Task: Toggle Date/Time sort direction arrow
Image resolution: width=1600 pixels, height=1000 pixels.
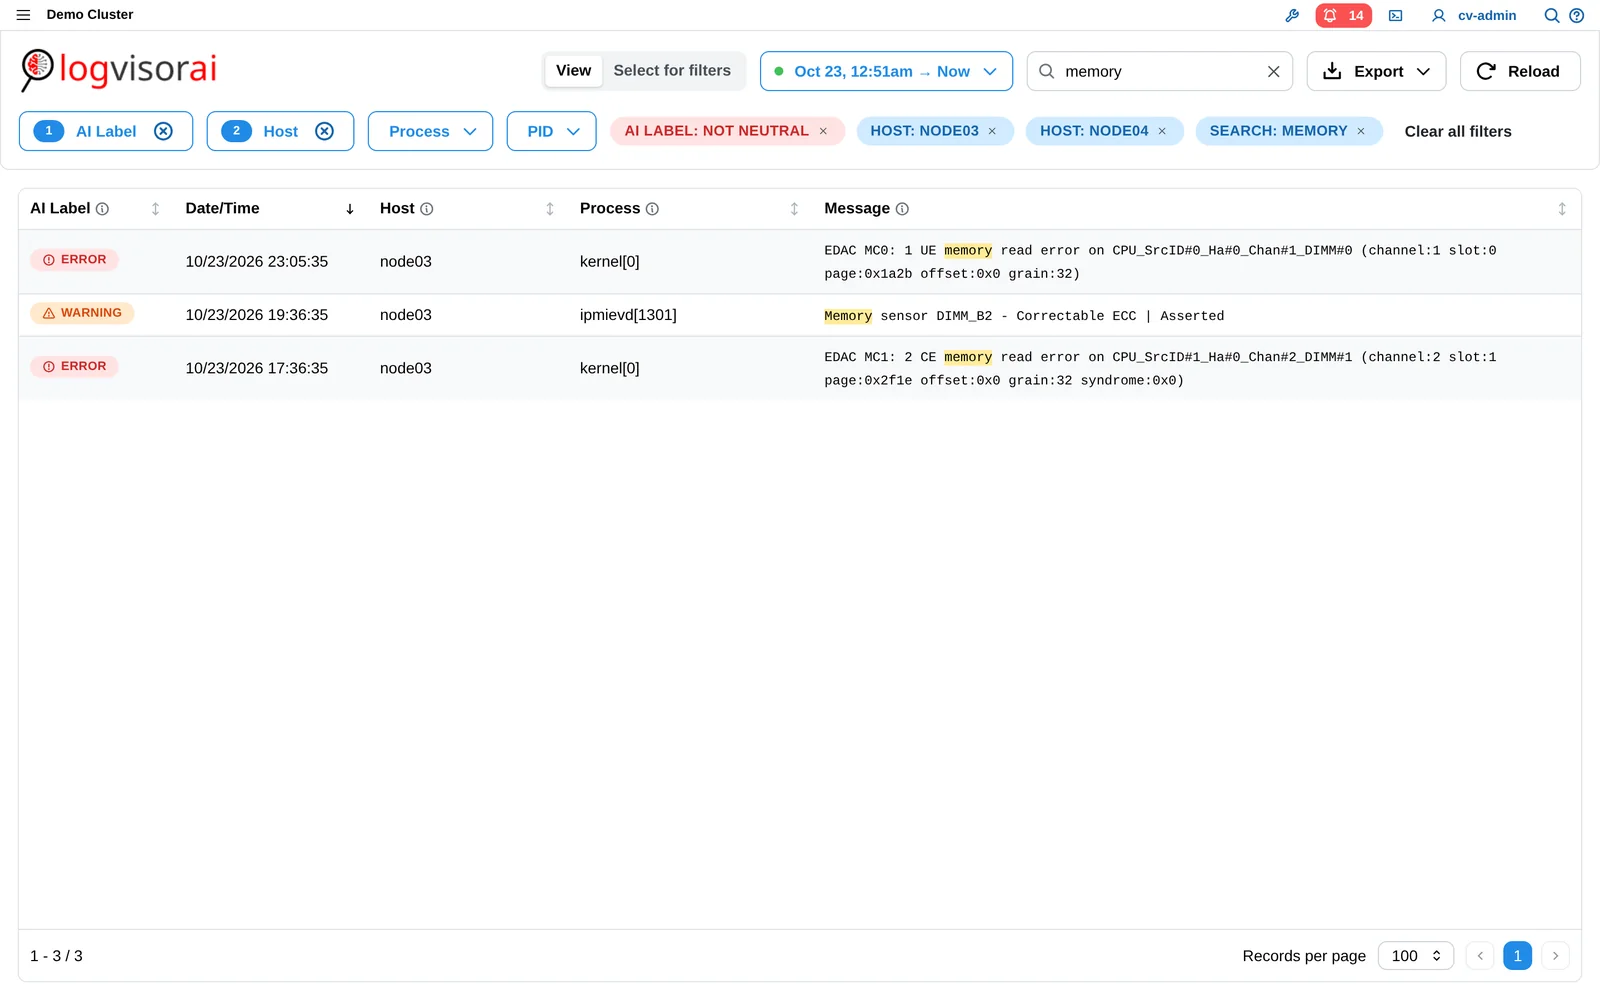Action: click(350, 209)
